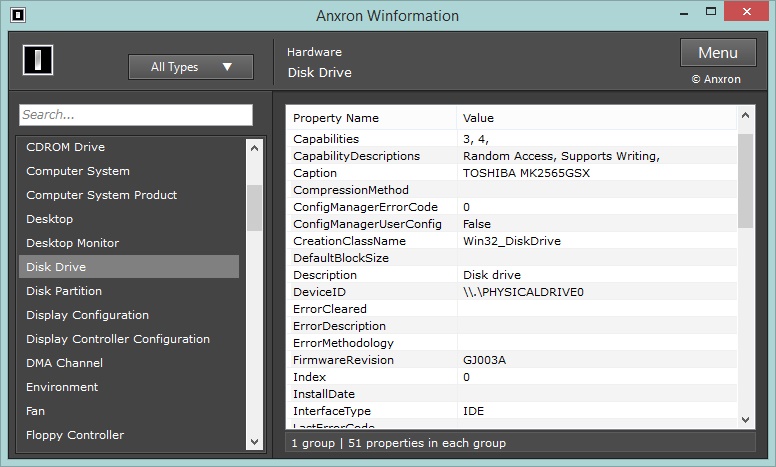Select Disk Partition entry
Image resolution: width=776 pixels, height=467 pixels.
click(64, 291)
